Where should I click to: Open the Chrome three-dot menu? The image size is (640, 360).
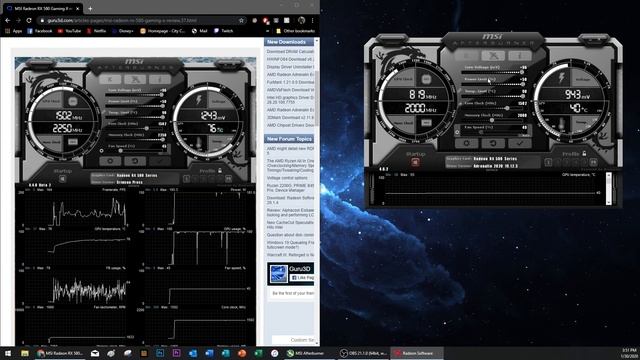coord(313,20)
